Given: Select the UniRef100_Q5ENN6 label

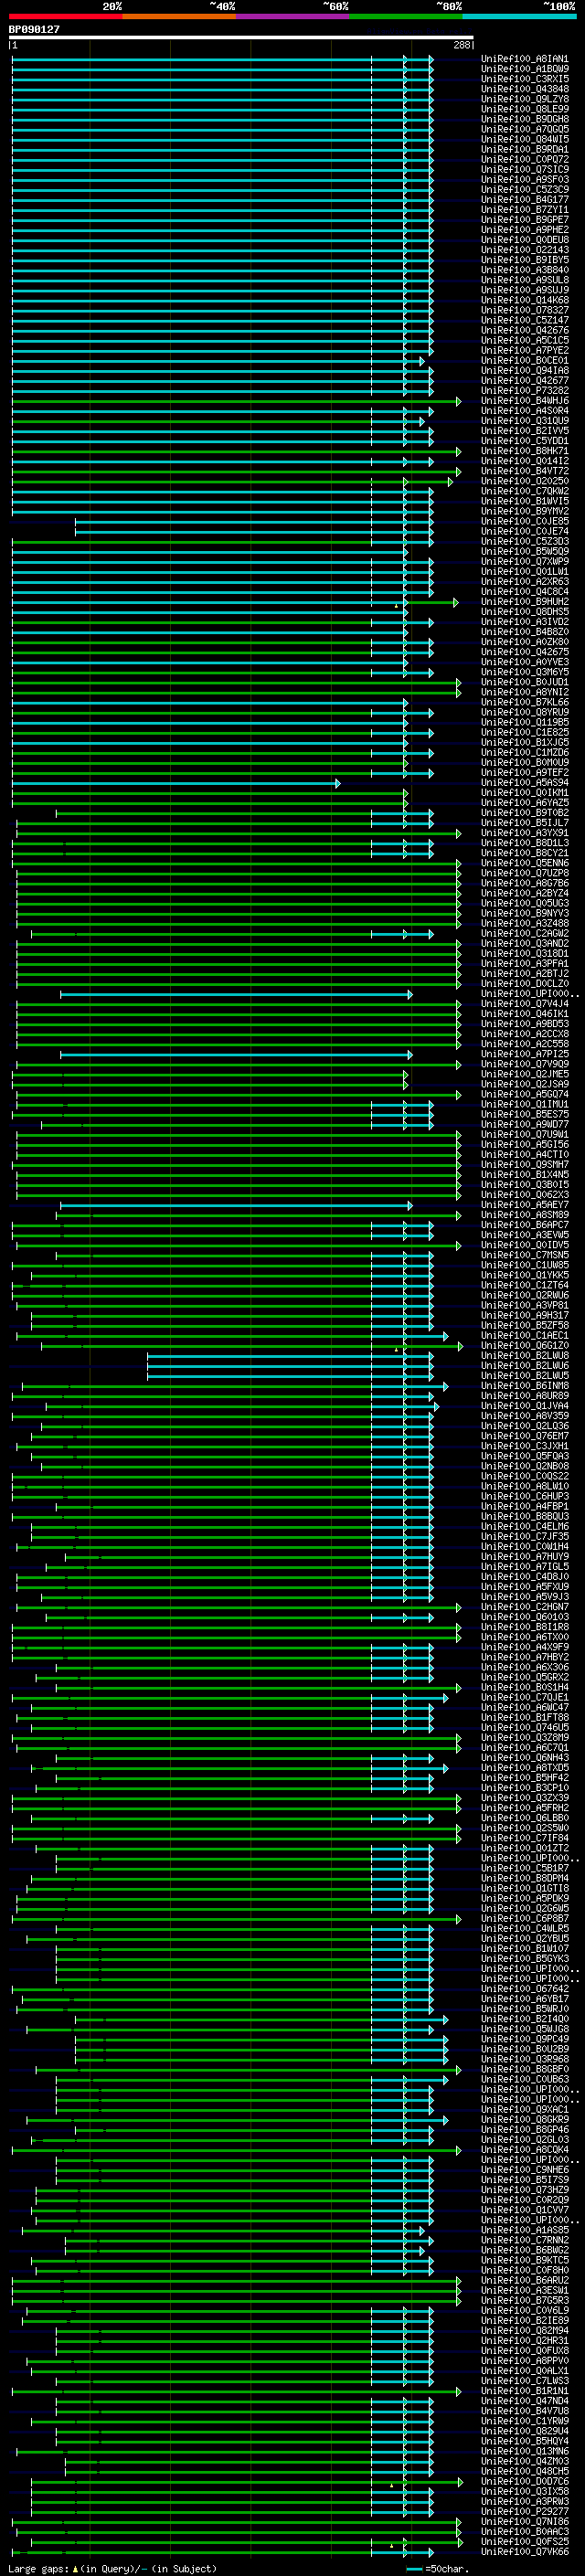Looking at the screenshot, I should (x=525, y=863).
